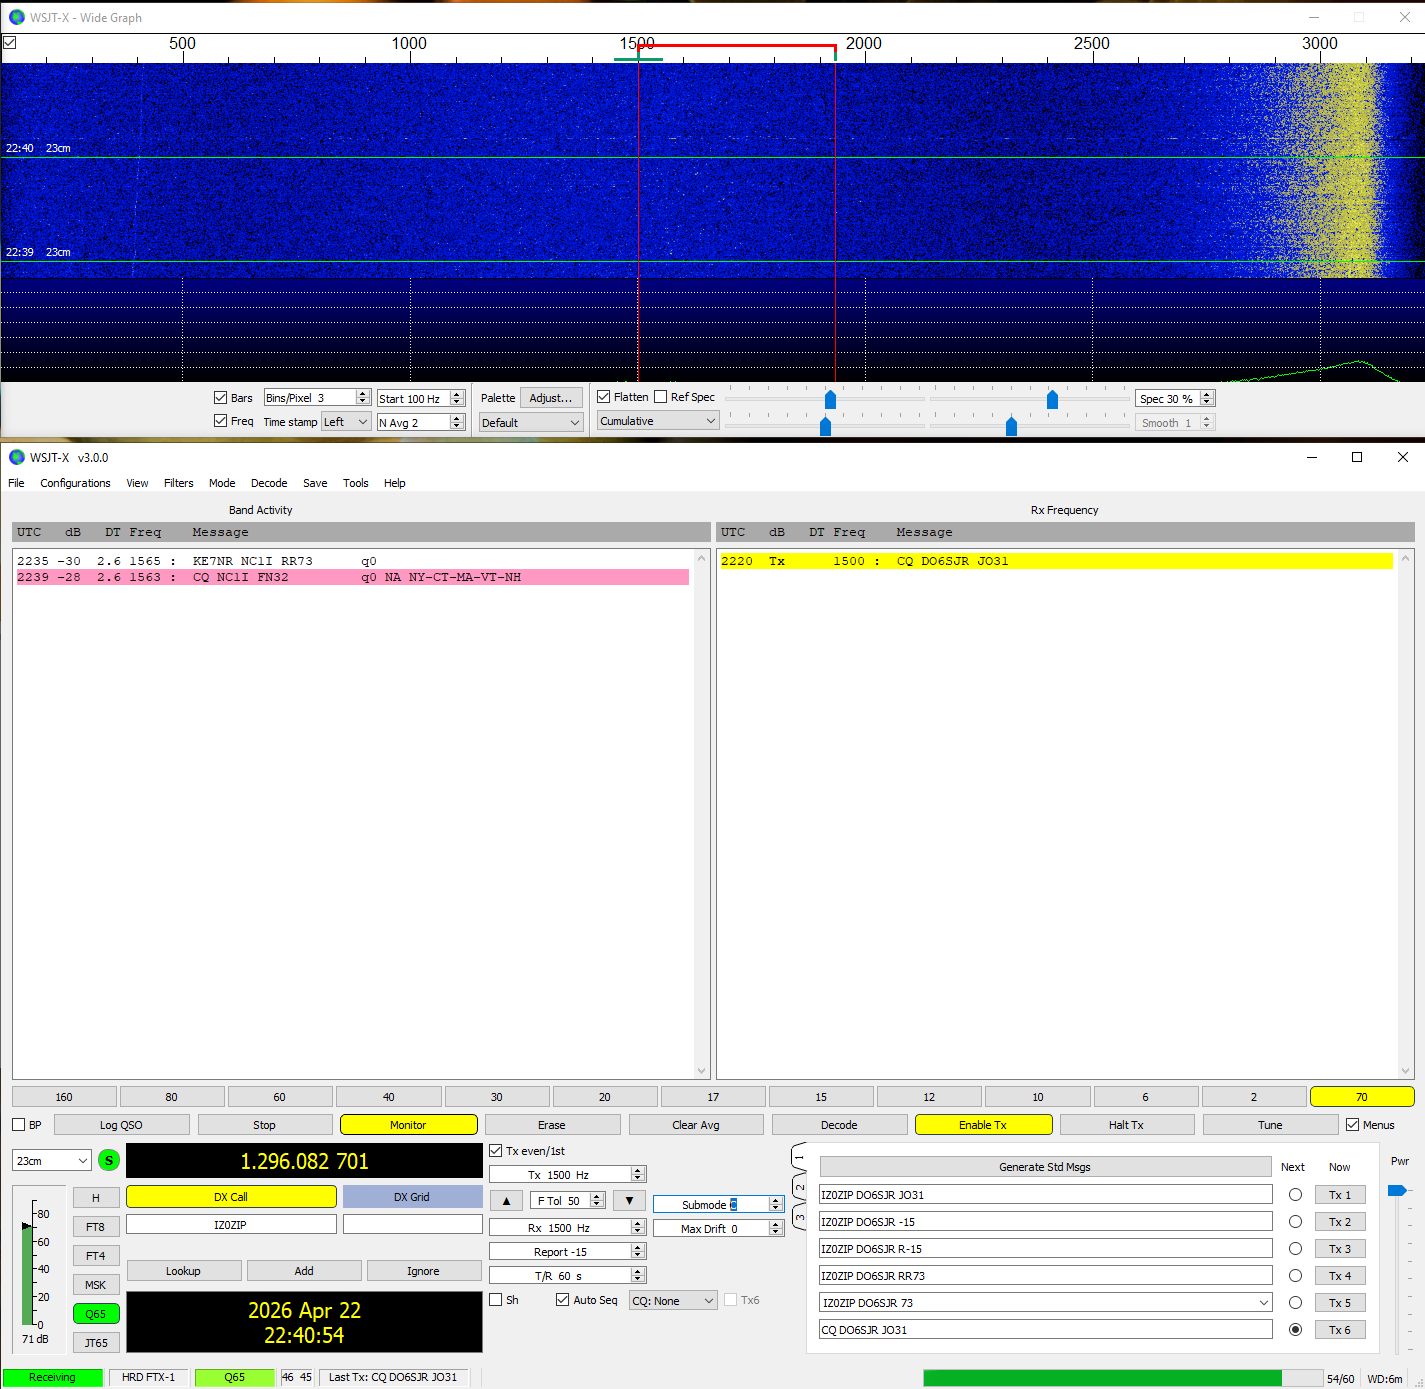The height and width of the screenshot is (1389, 1425).
Task: Open the Configurations menu
Action: pyautogui.click(x=75, y=483)
